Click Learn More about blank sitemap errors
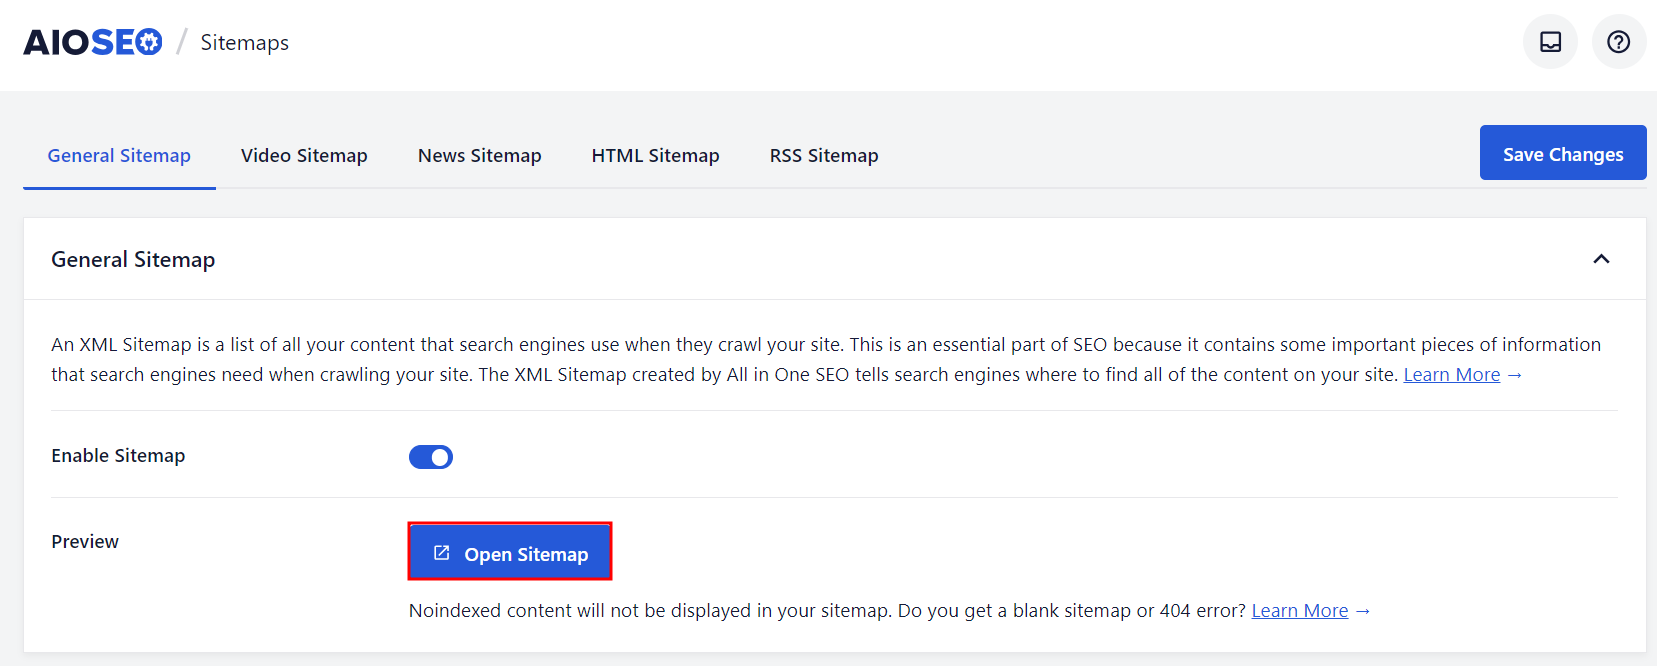Screen dimensions: 1657x666 [1299, 610]
